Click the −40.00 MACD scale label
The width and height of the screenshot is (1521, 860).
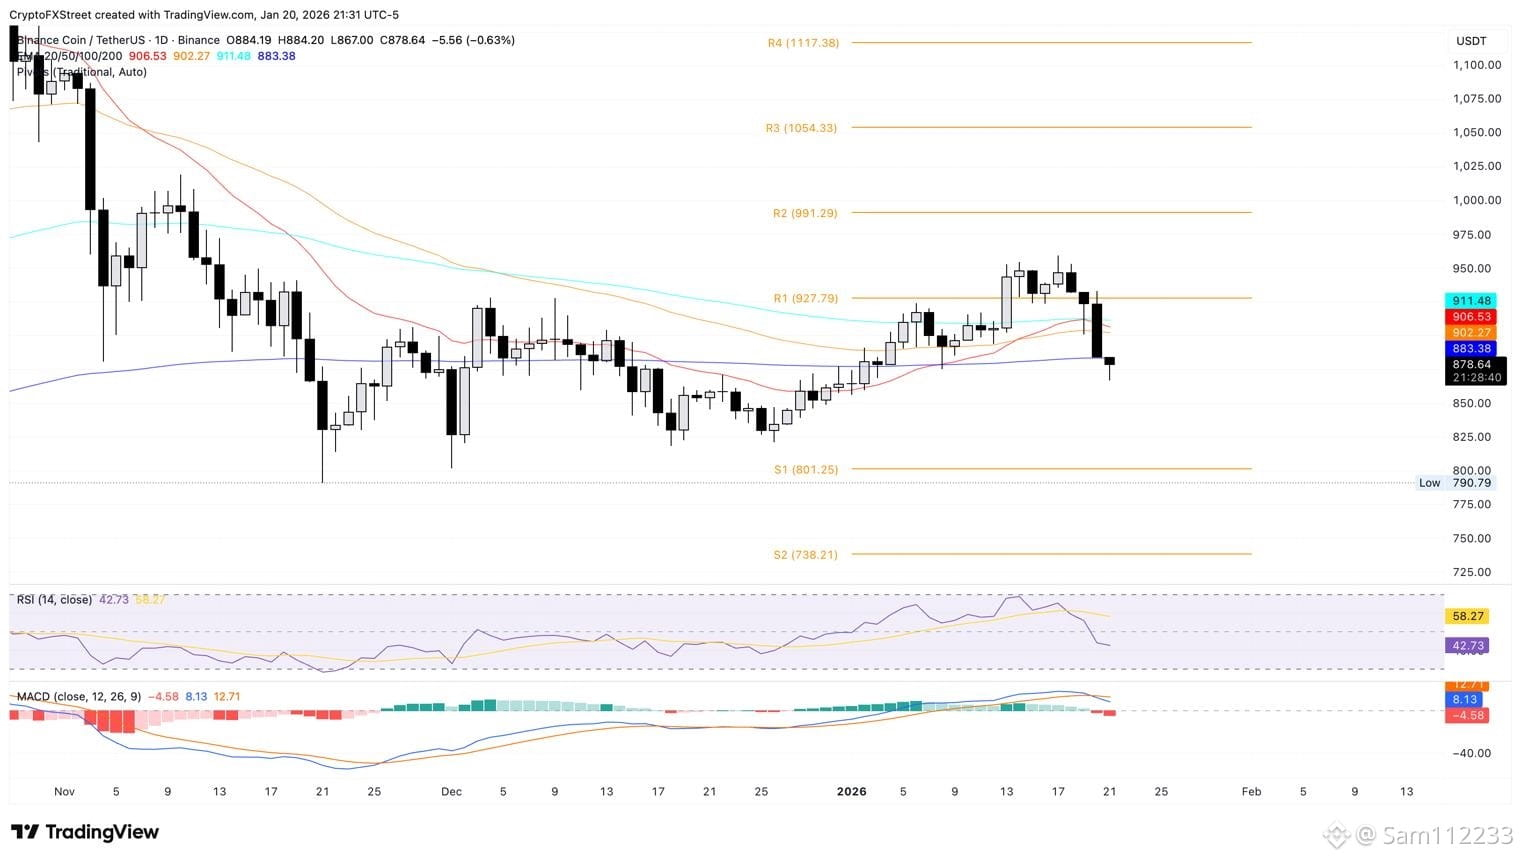[1472, 754]
